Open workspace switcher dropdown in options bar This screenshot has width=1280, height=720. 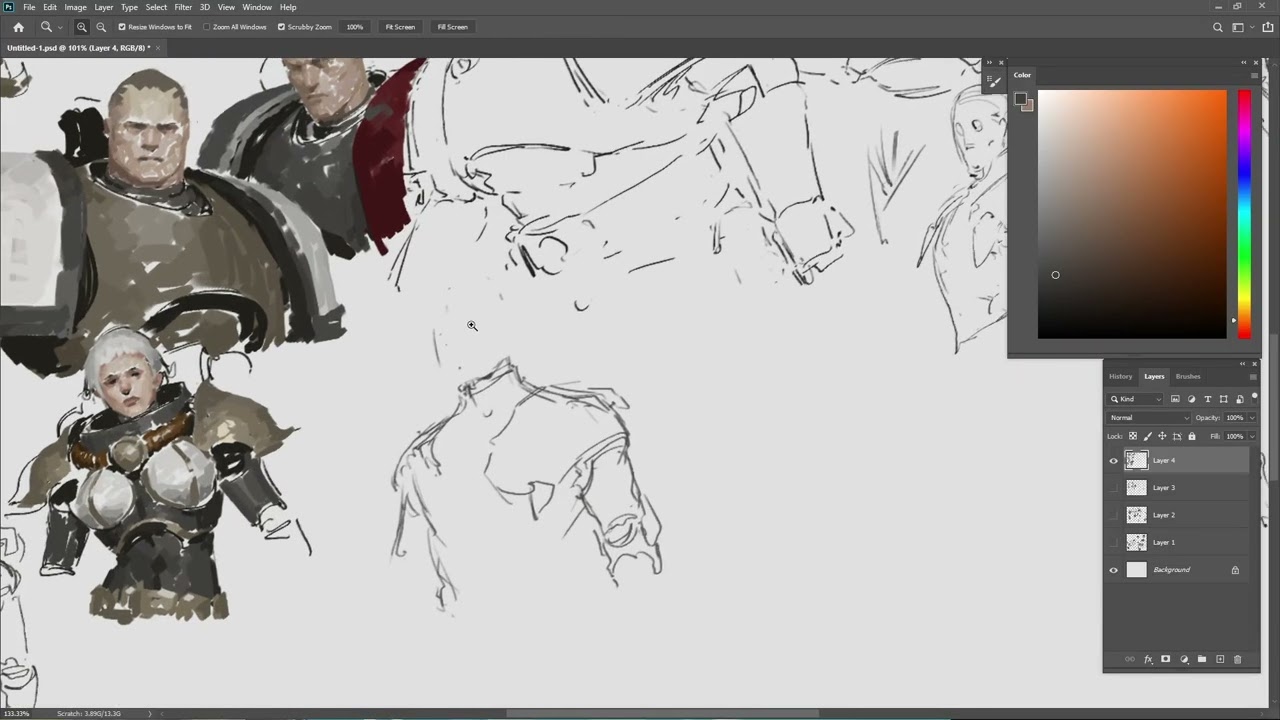(1243, 27)
